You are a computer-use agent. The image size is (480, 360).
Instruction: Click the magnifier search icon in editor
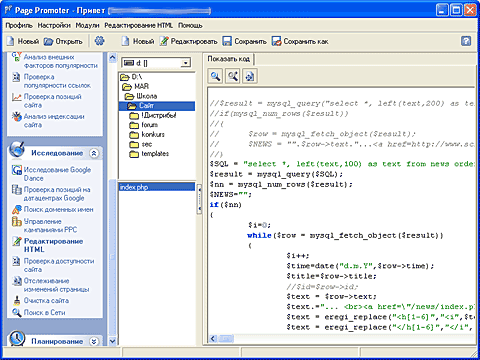pos(215,76)
